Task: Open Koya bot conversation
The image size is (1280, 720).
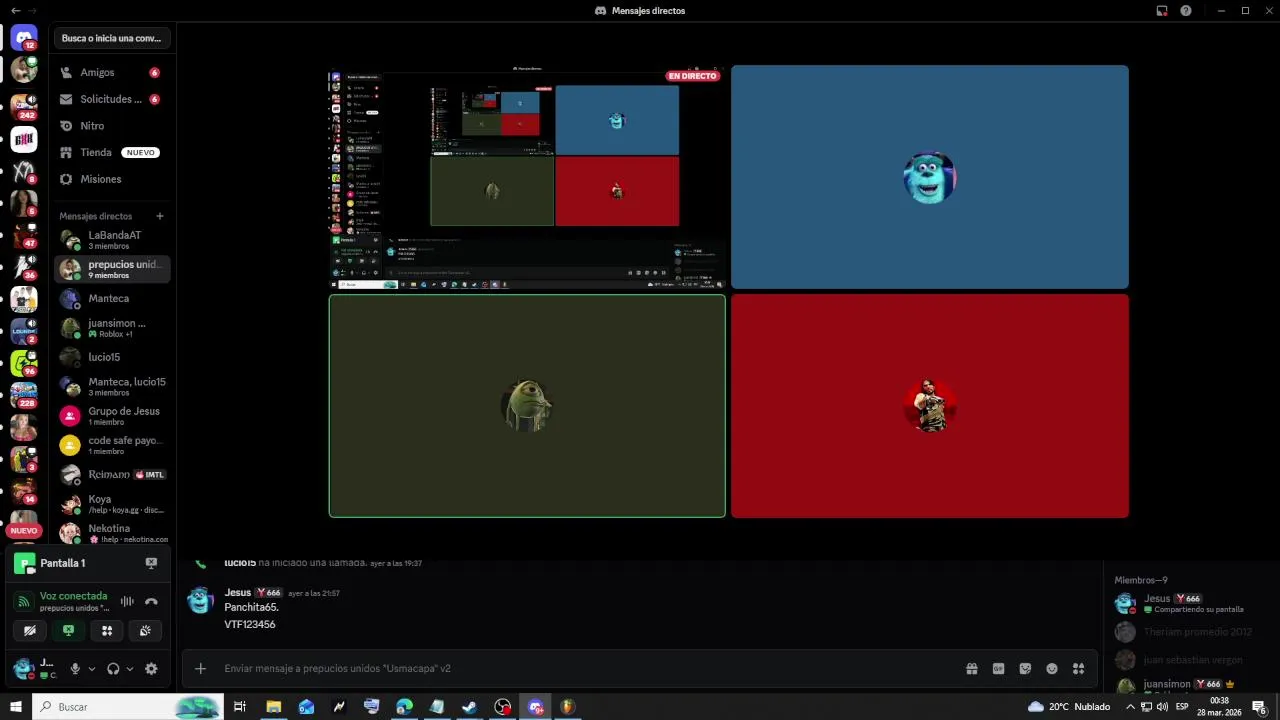Action: click(110, 504)
